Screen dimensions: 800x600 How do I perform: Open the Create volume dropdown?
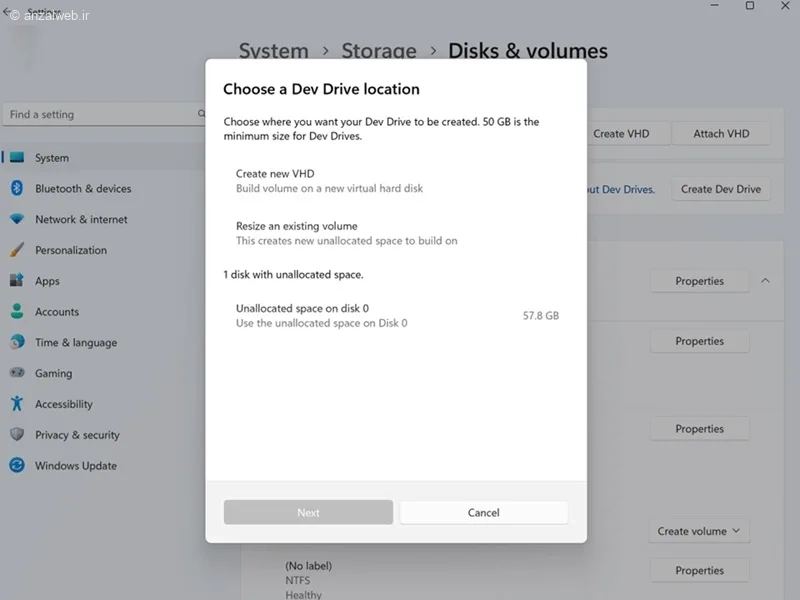(x=698, y=531)
